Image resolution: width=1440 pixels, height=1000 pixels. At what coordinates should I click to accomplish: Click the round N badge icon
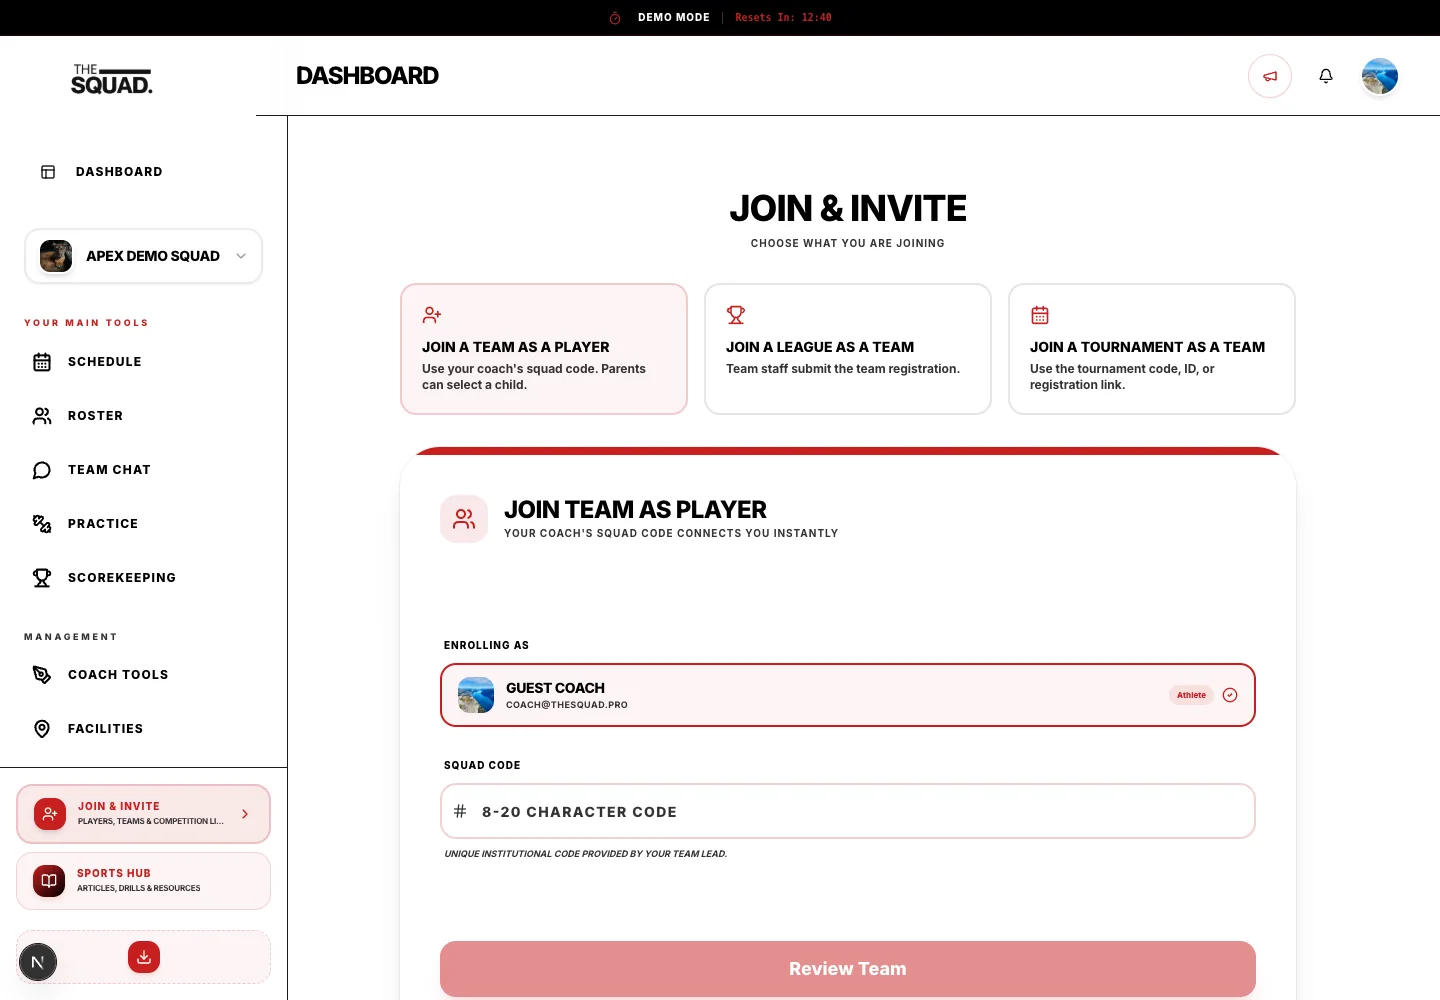38,962
